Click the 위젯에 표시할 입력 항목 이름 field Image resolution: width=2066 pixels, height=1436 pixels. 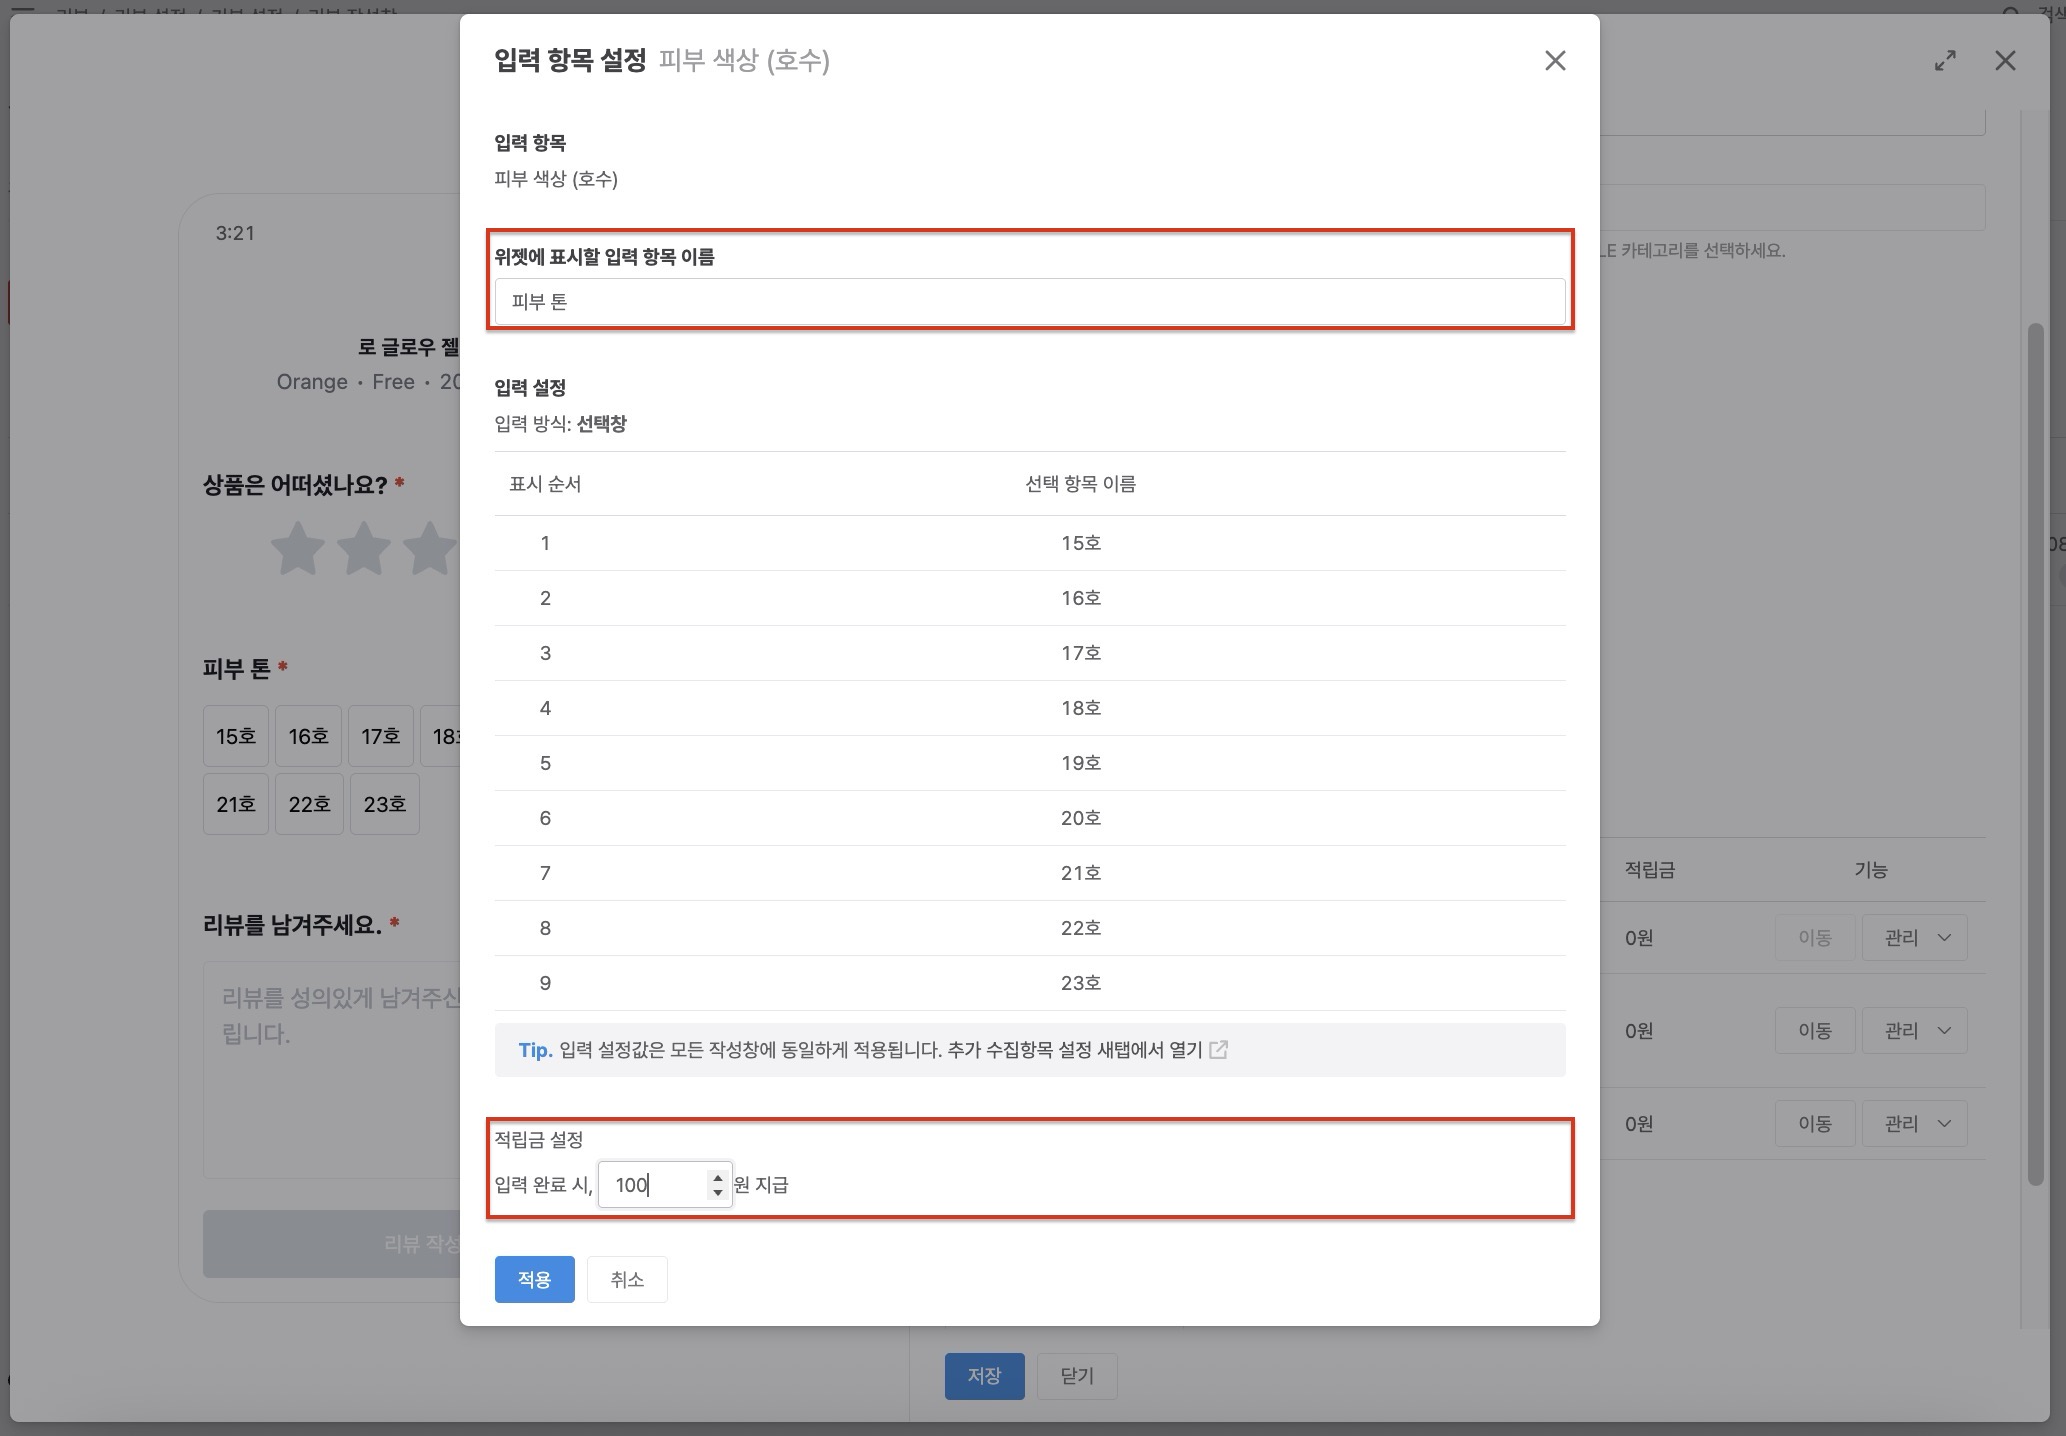1030,302
